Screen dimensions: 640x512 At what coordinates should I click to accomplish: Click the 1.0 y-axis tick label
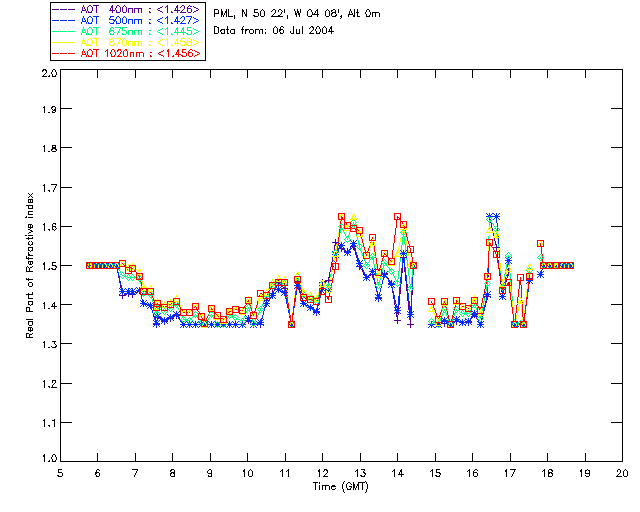49,459
